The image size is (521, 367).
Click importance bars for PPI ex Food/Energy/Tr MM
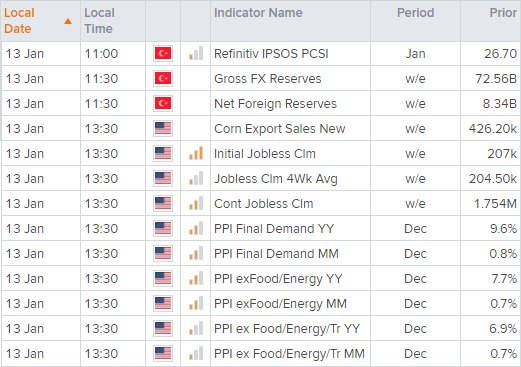pyautogui.click(x=196, y=353)
